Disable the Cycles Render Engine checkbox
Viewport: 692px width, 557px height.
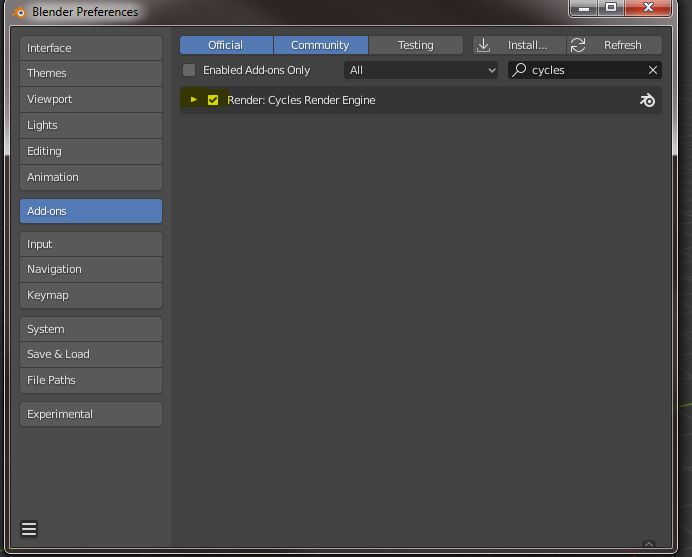[x=213, y=100]
